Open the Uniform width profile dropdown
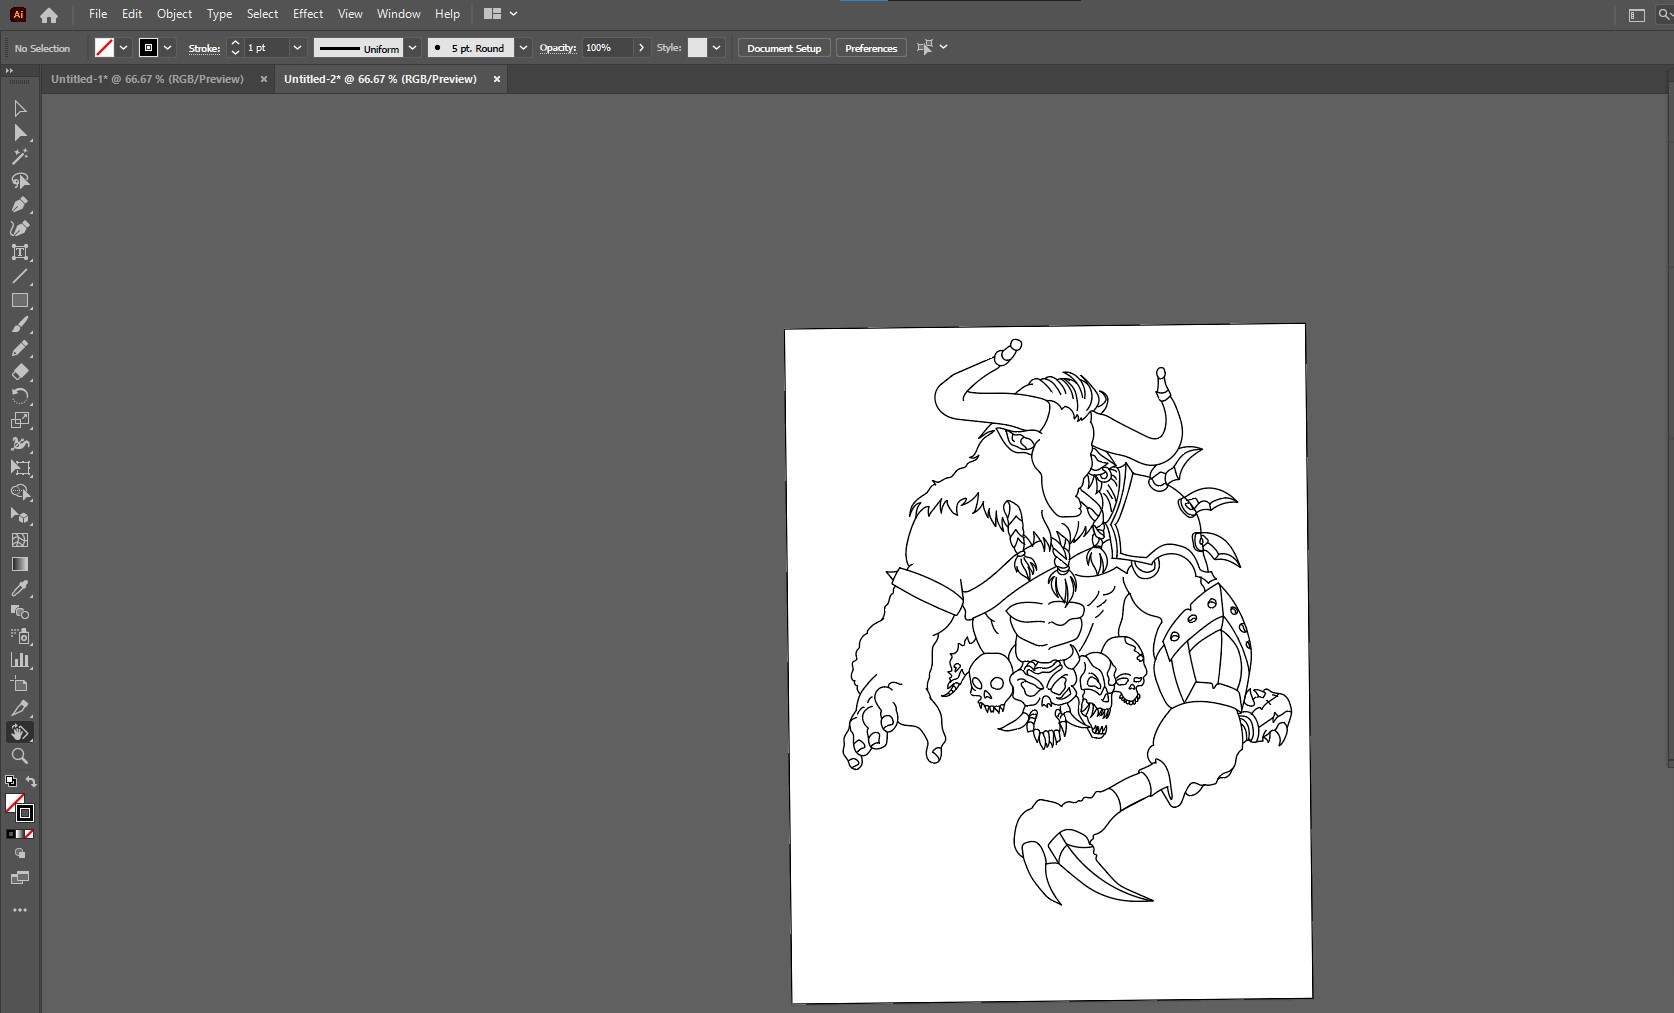This screenshot has height=1013, width=1674. click(412, 48)
